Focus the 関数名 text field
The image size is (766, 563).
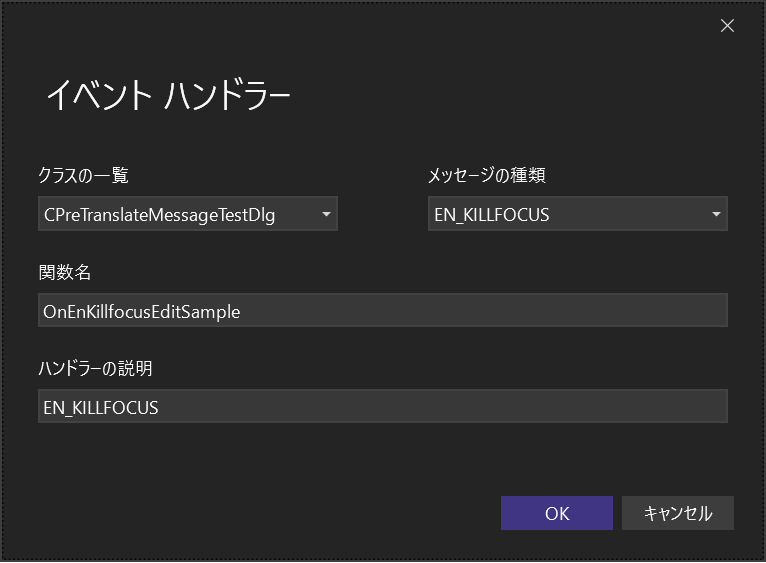382,311
